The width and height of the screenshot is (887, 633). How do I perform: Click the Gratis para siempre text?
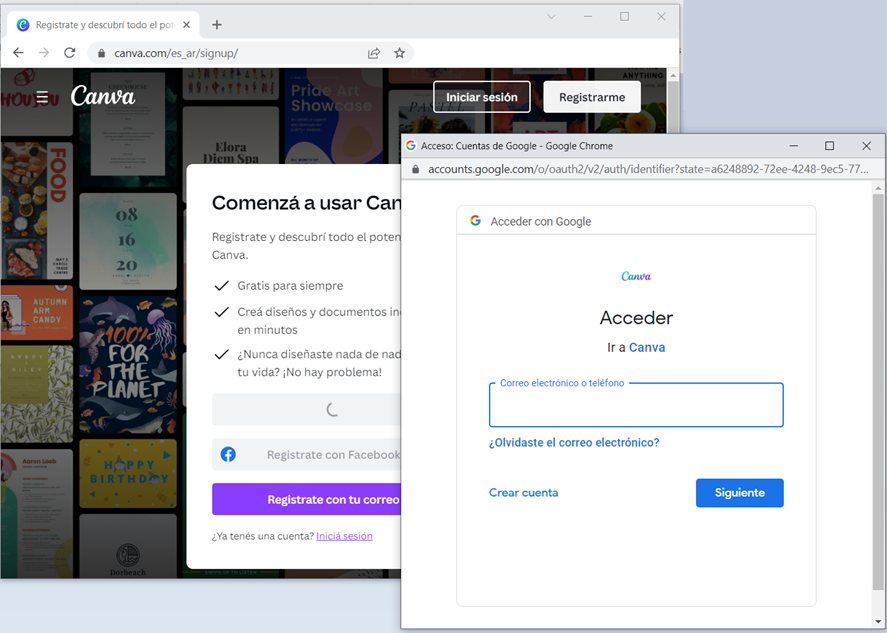tap(290, 286)
